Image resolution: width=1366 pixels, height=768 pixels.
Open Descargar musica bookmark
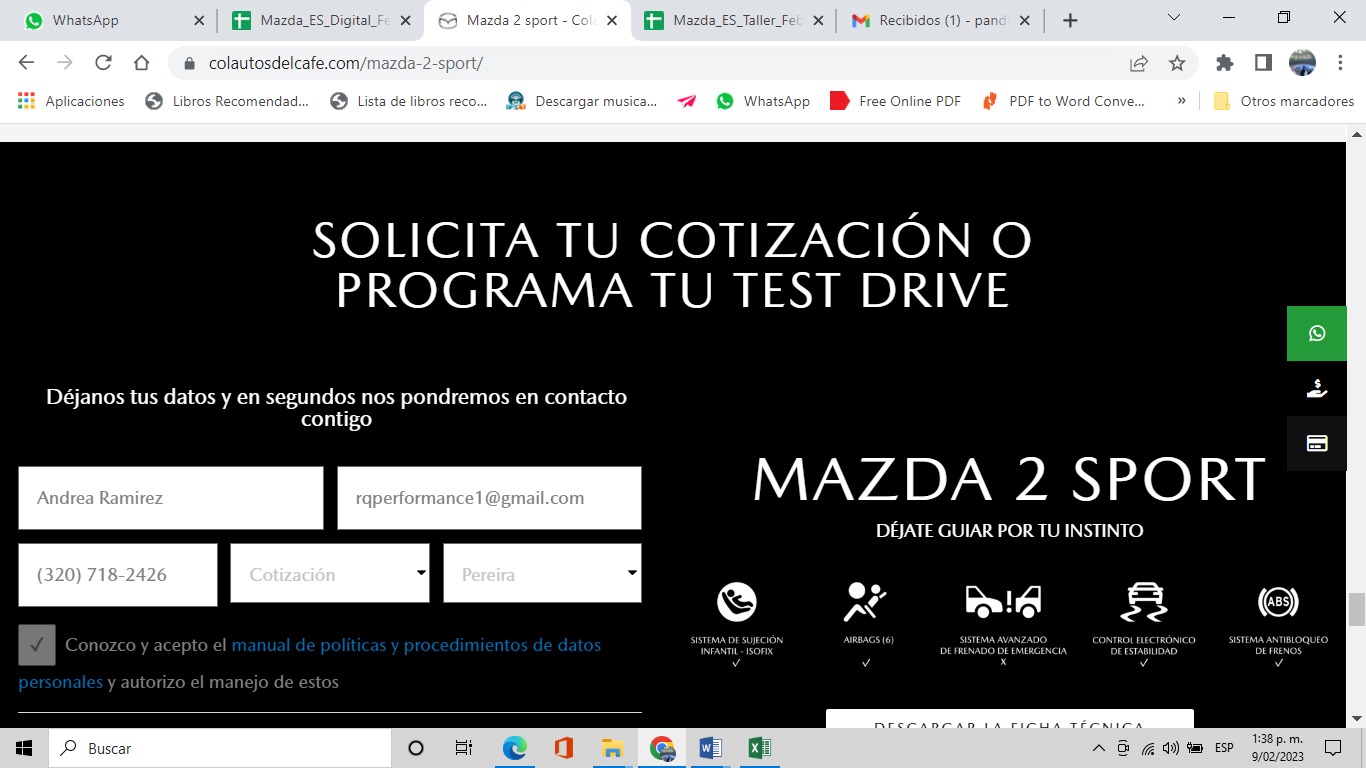tap(582, 101)
